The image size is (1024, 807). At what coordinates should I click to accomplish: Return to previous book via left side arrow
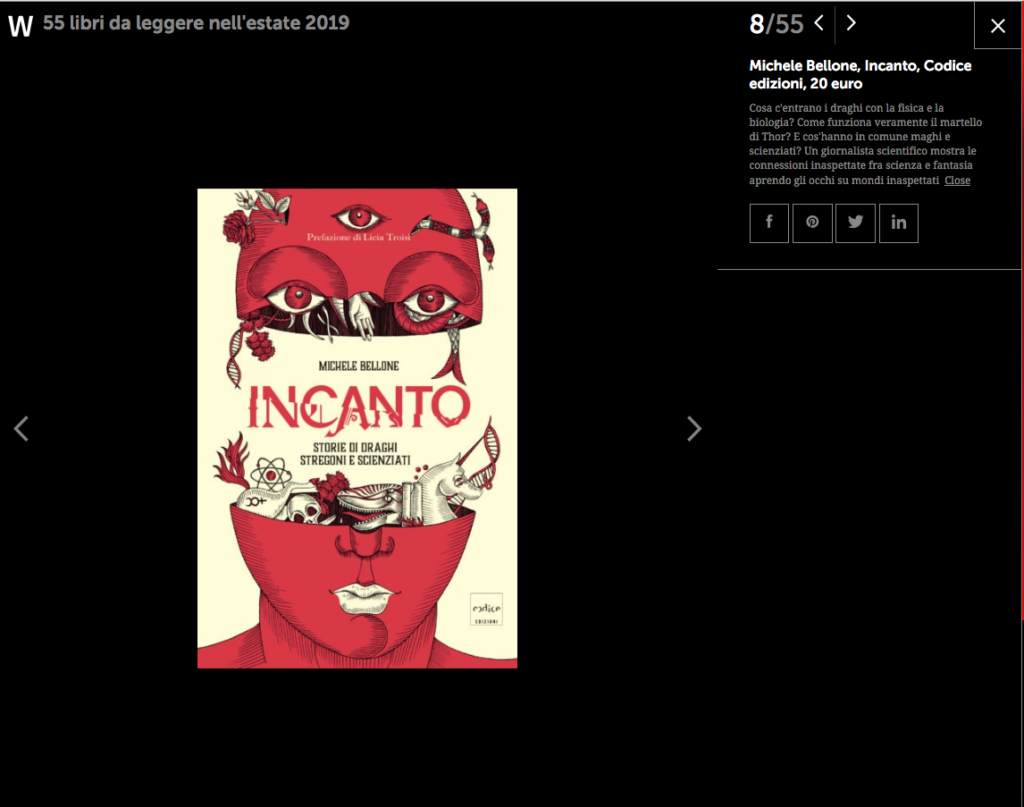coord(21,428)
